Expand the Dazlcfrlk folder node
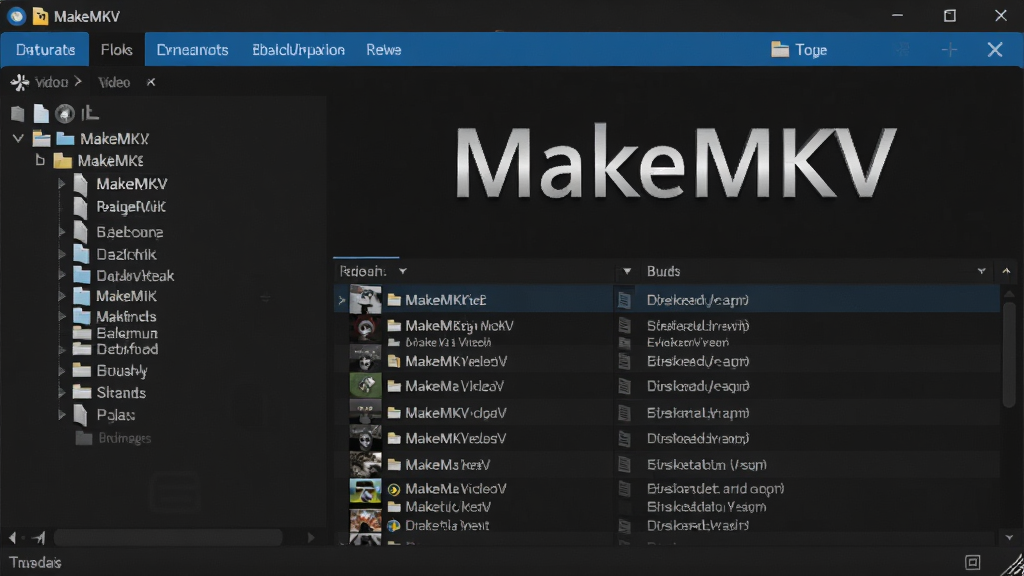Image resolution: width=1024 pixels, height=576 pixels. click(61, 254)
